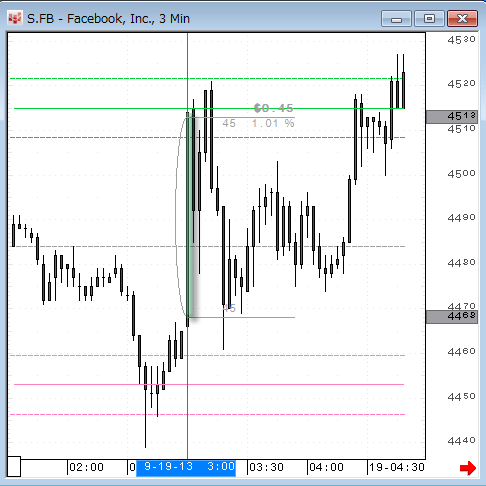486x486 pixels.
Task: Click the 03:30 time axis label
Action: coord(266,467)
